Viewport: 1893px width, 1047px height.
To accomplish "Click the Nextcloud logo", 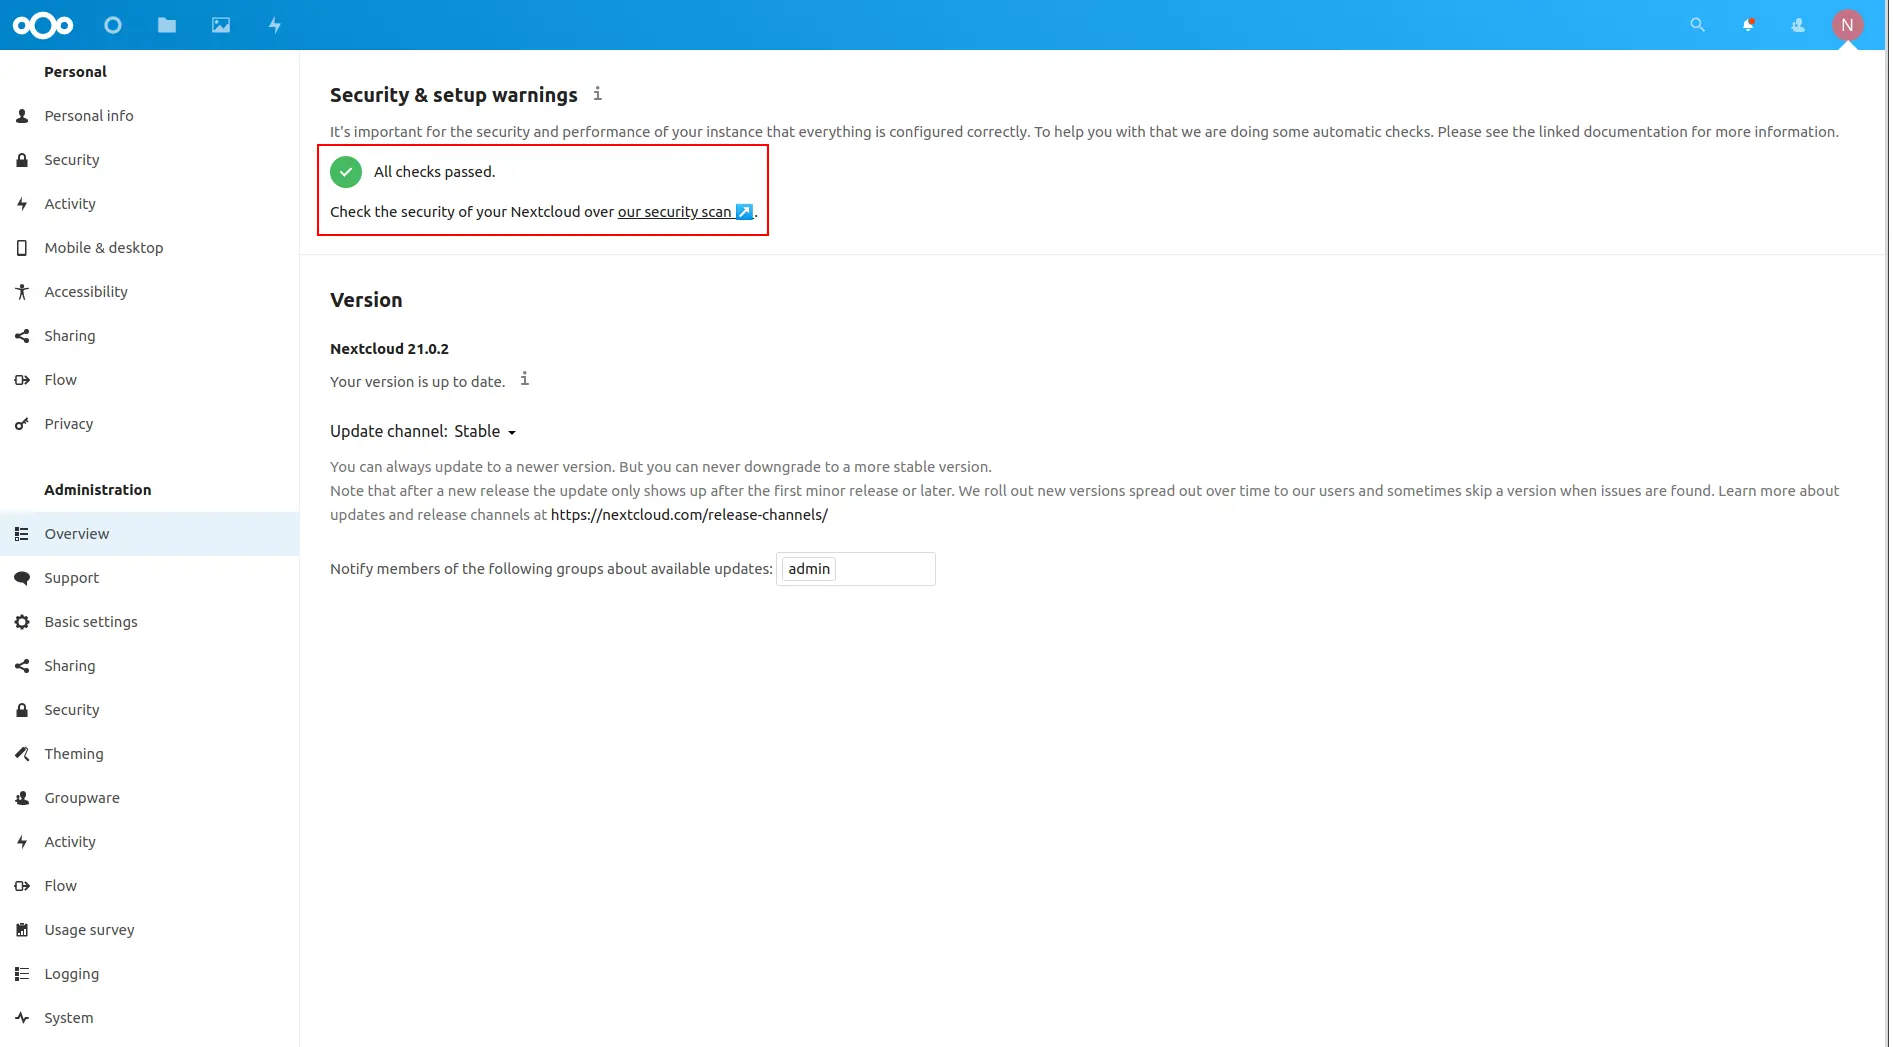I will point(43,25).
